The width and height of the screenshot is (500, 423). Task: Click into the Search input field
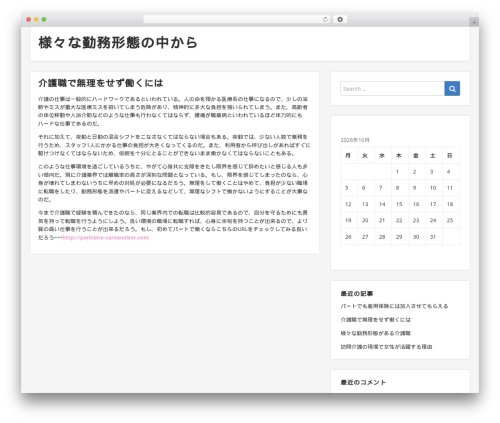click(x=392, y=89)
